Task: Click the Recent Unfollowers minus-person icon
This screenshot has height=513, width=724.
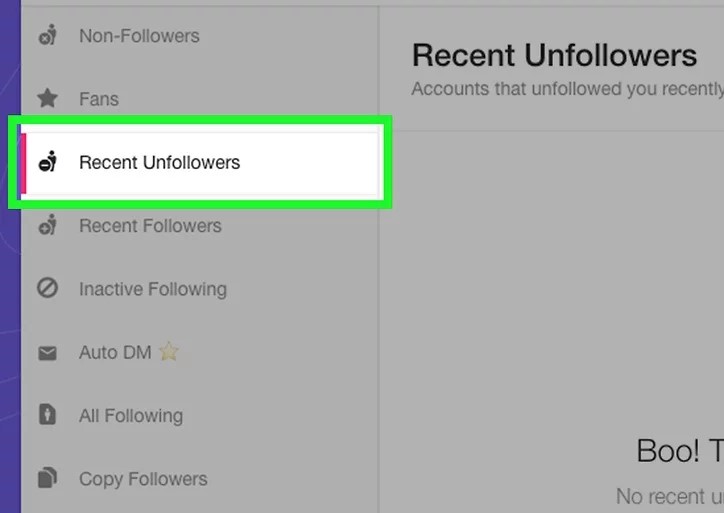Action: click(x=48, y=162)
